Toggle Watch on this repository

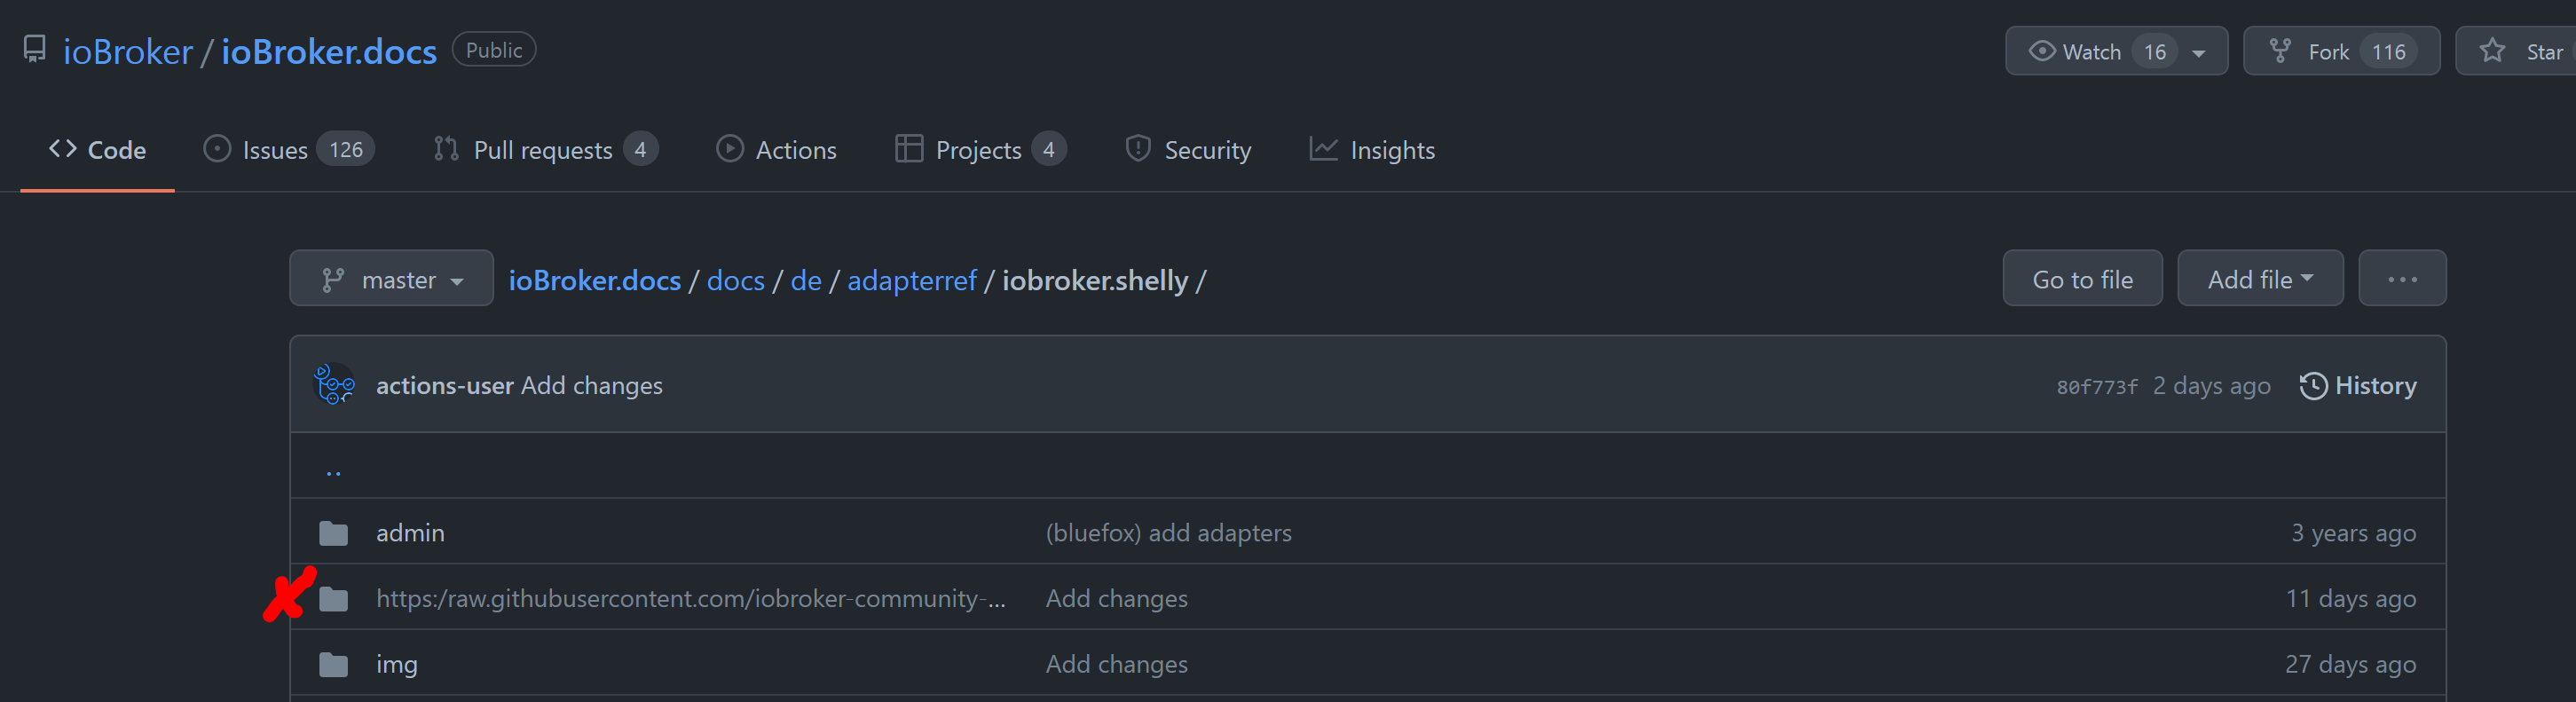[2076, 51]
